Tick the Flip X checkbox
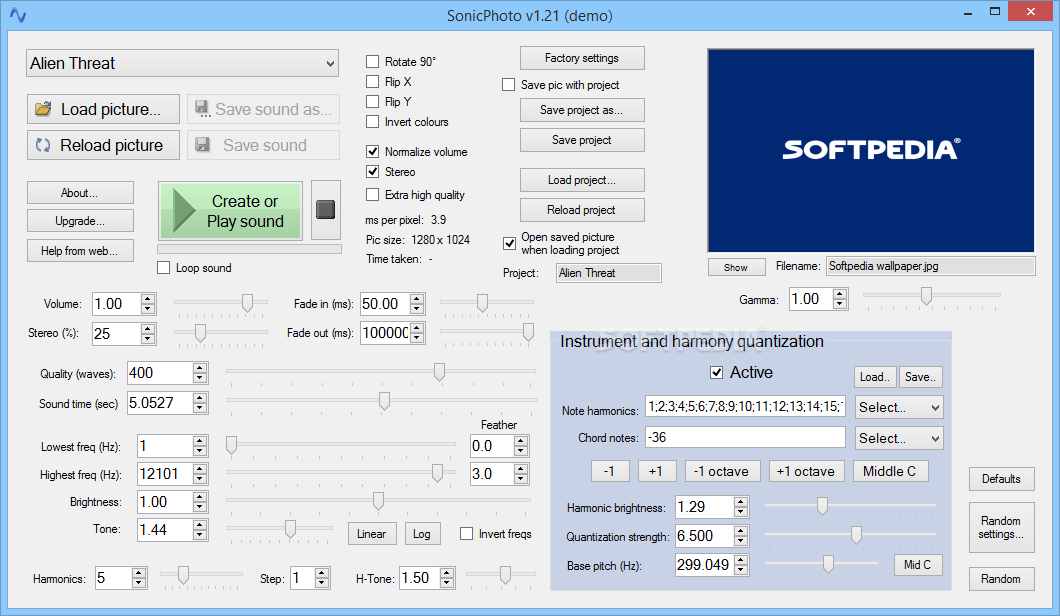 tap(372, 82)
